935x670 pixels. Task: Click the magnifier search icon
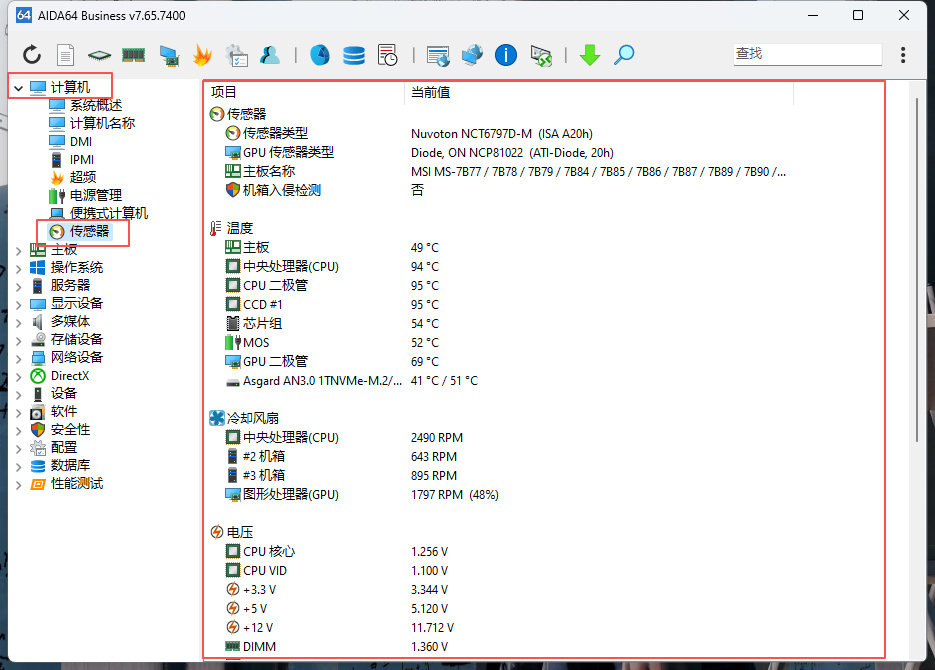[624, 55]
